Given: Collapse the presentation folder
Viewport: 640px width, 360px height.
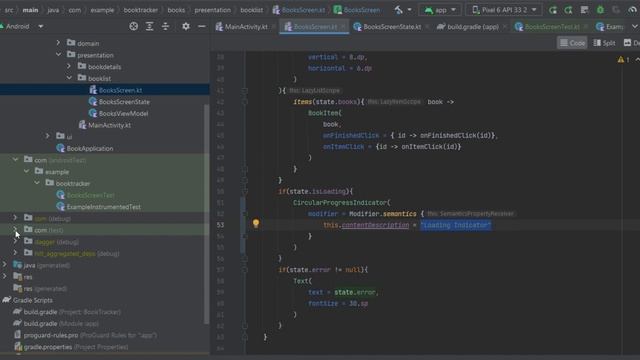Looking at the screenshot, I should [58, 54].
